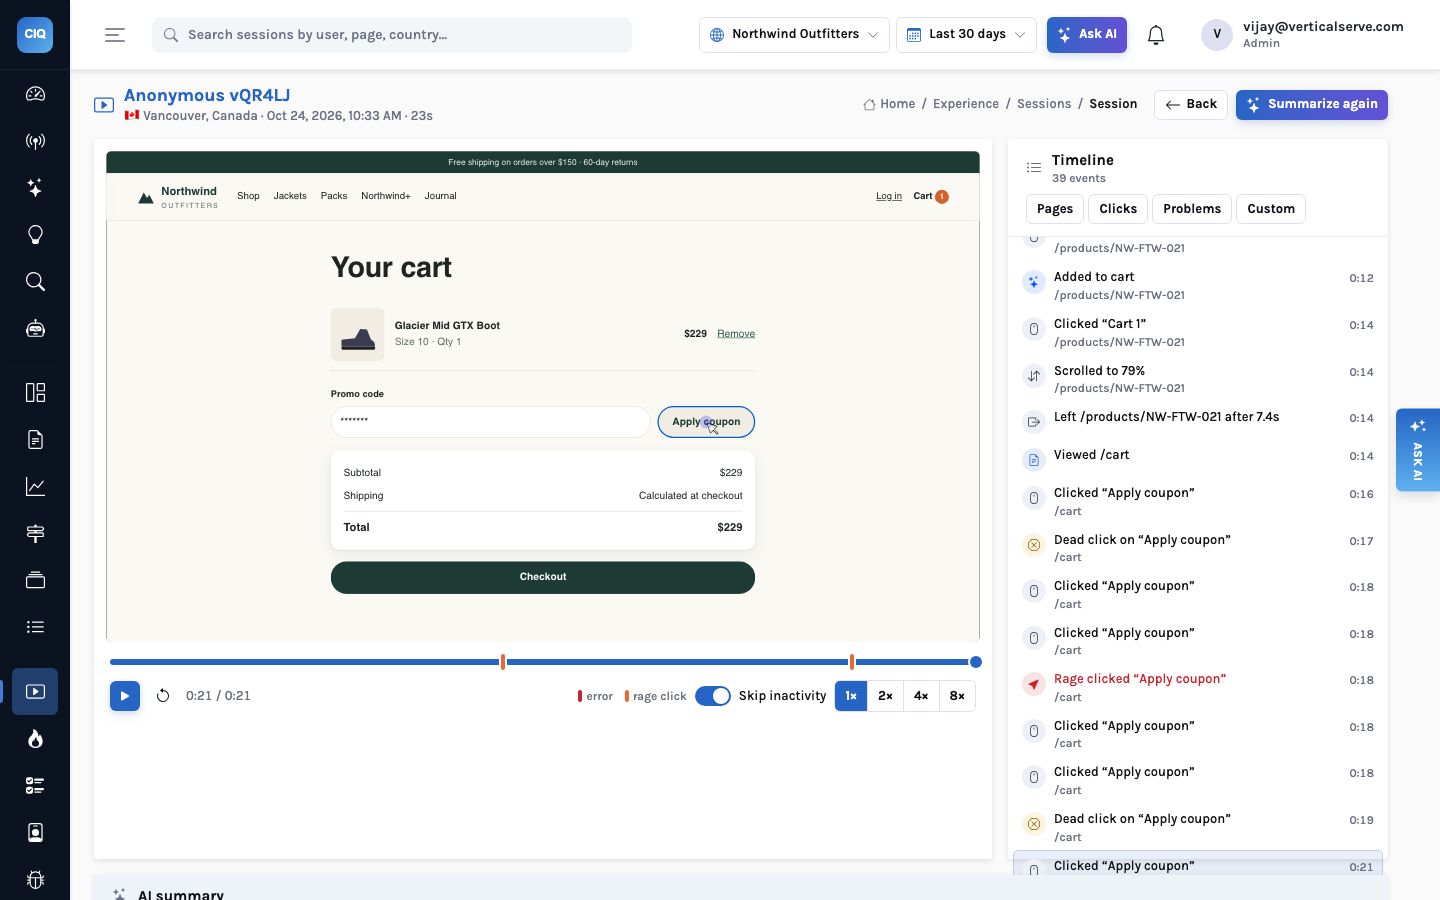Toggle the Skip inactivity switch
Screen dimensions: 1440x900
(713, 696)
